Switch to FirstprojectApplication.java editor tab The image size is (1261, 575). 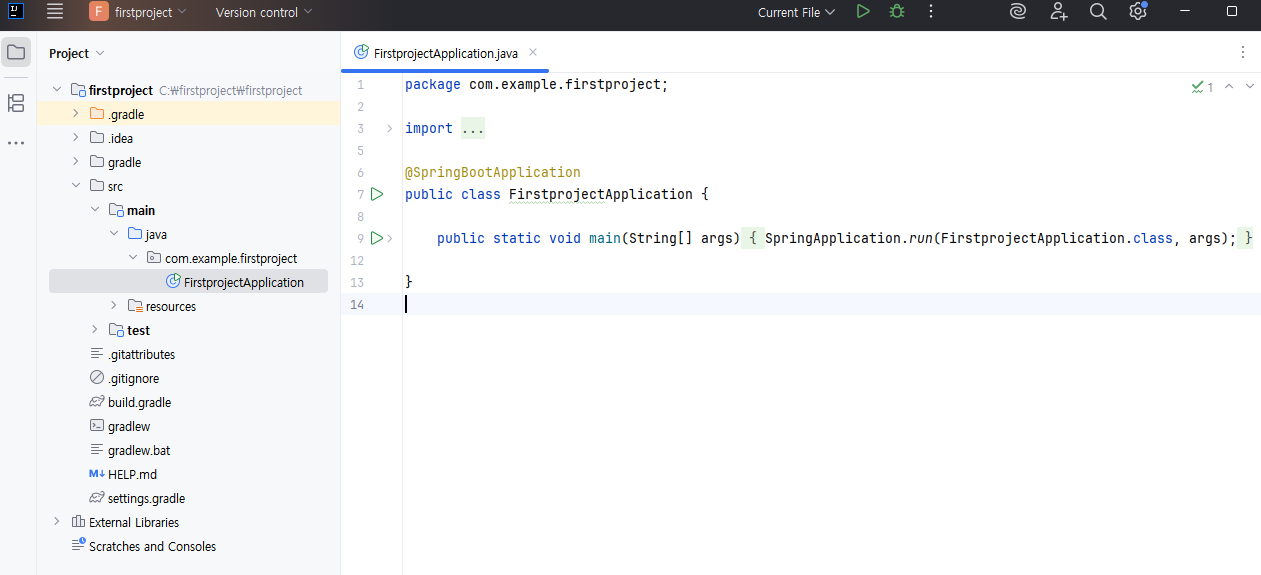tap(445, 53)
